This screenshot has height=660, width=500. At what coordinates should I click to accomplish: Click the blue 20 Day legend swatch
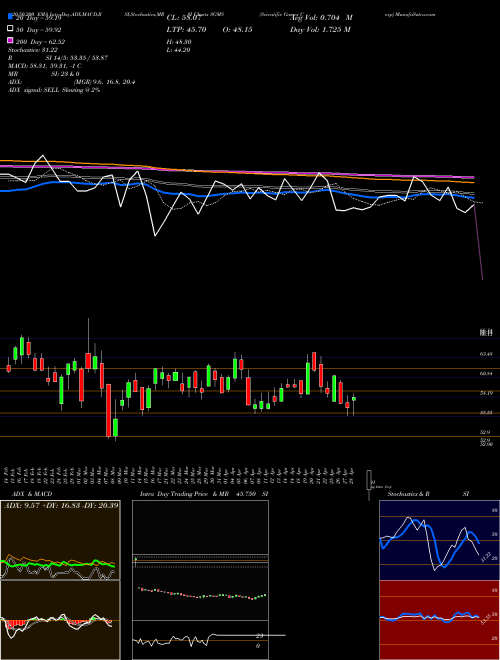10,17
